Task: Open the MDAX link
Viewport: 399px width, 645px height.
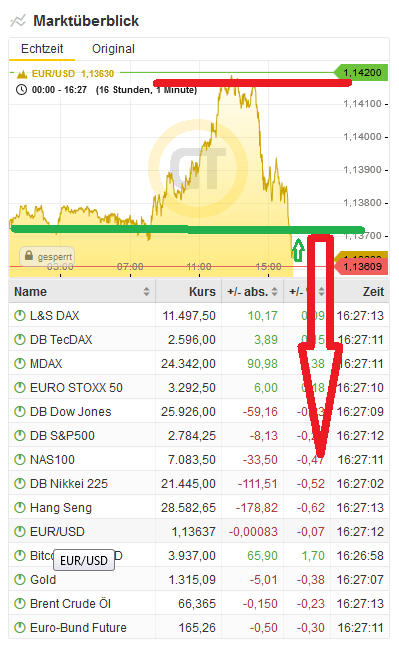Action: (46, 364)
